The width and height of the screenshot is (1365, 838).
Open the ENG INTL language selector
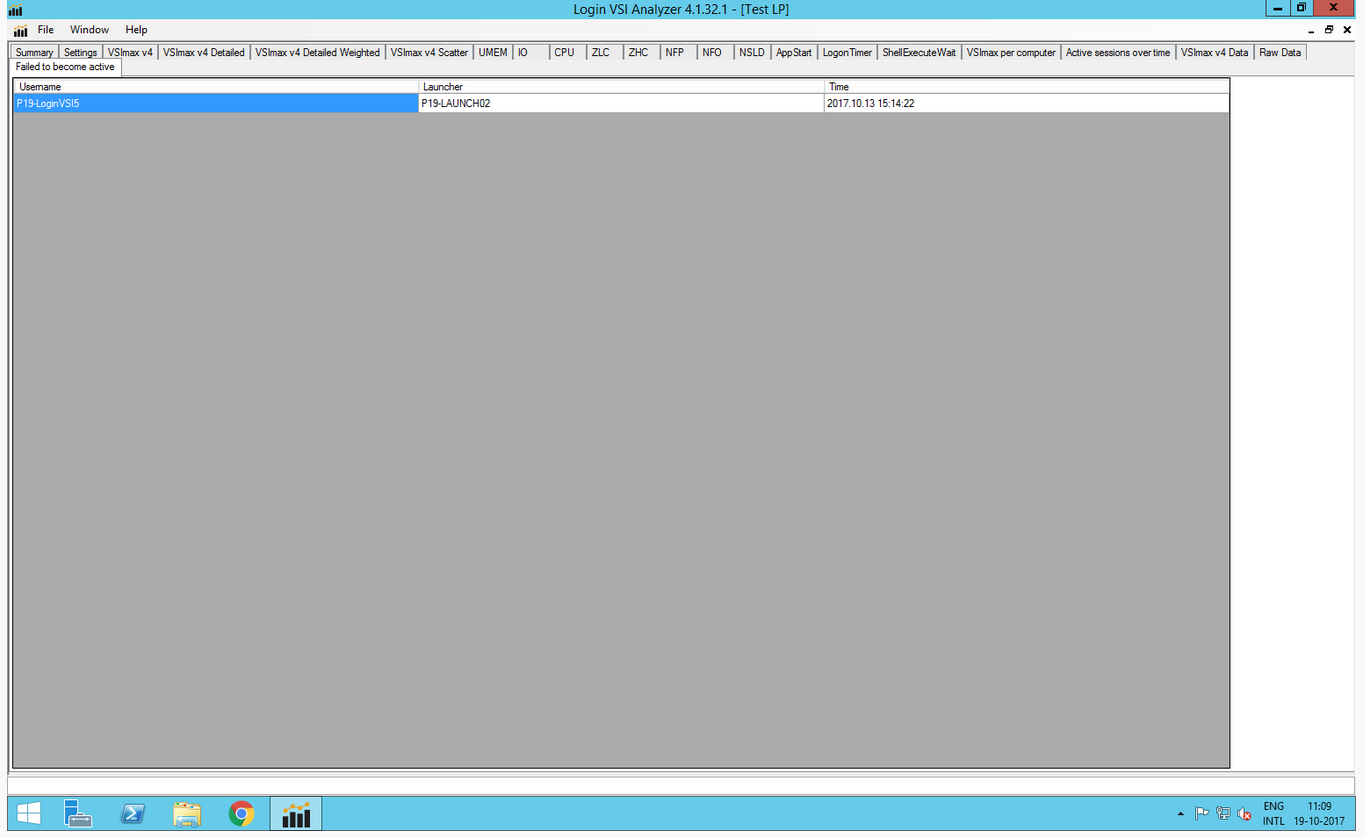click(1274, 814)
